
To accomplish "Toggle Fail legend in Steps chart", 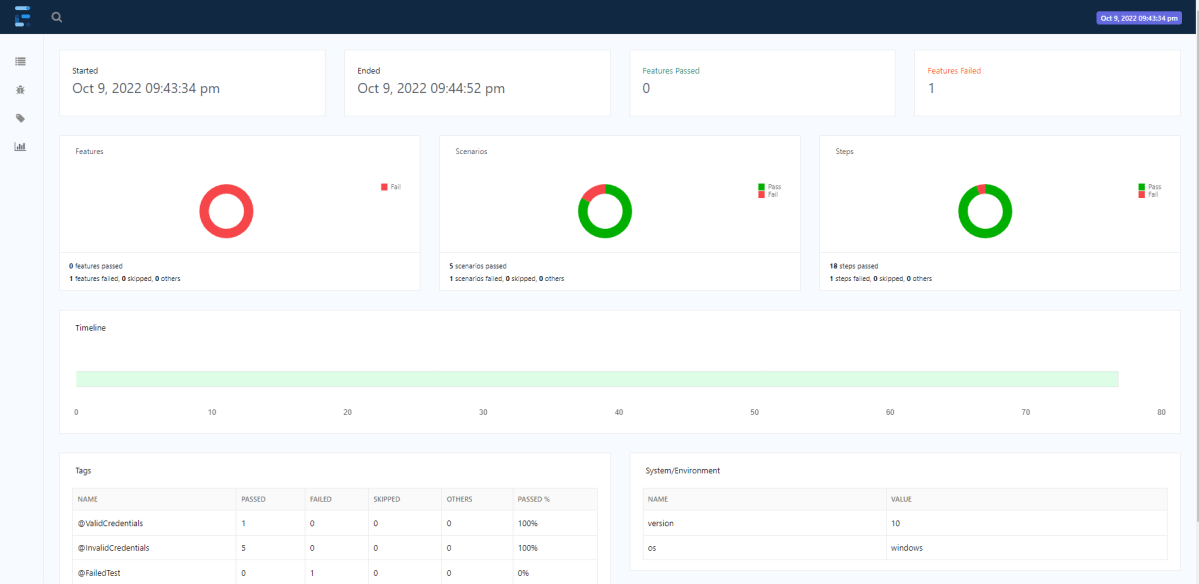I will click(x=1148, y=194).
